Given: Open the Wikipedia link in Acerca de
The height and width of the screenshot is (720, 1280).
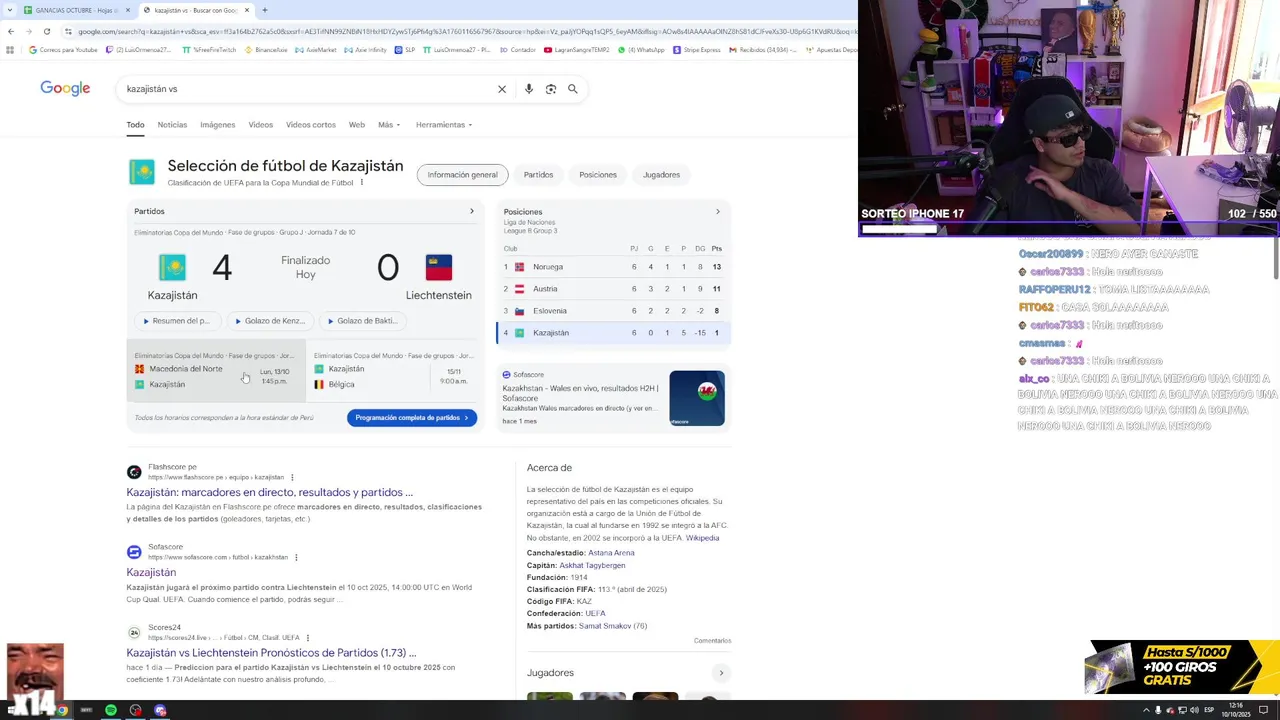Looking at the screenshot, I should point(702,538).
